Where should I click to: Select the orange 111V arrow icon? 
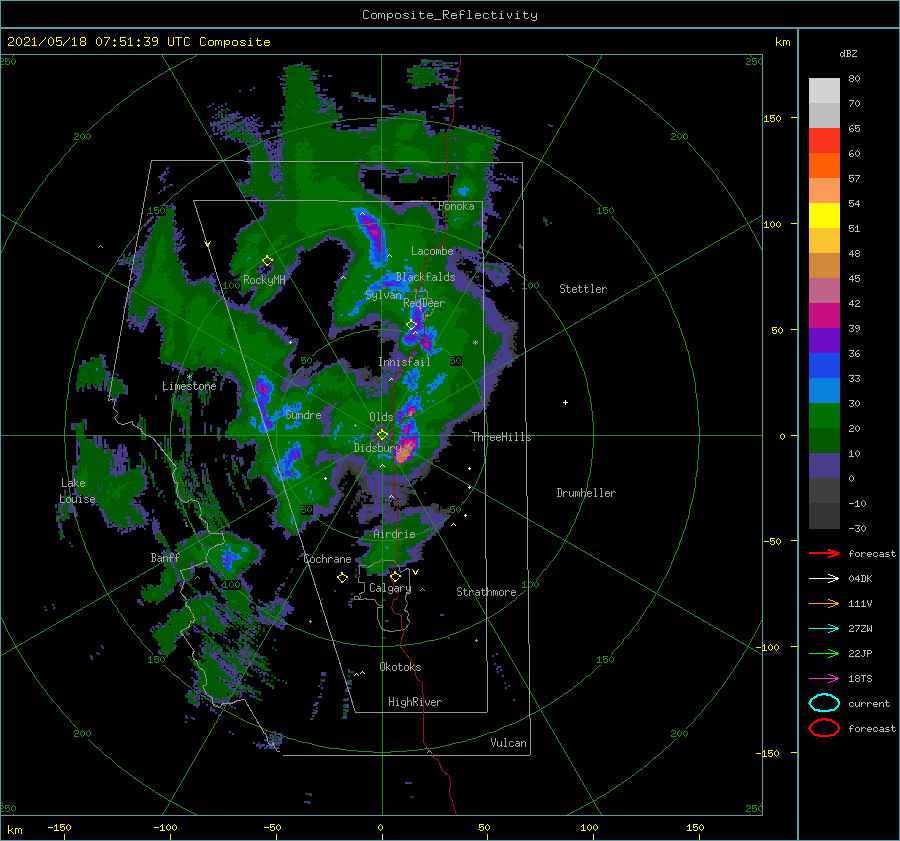pos(824,603)
